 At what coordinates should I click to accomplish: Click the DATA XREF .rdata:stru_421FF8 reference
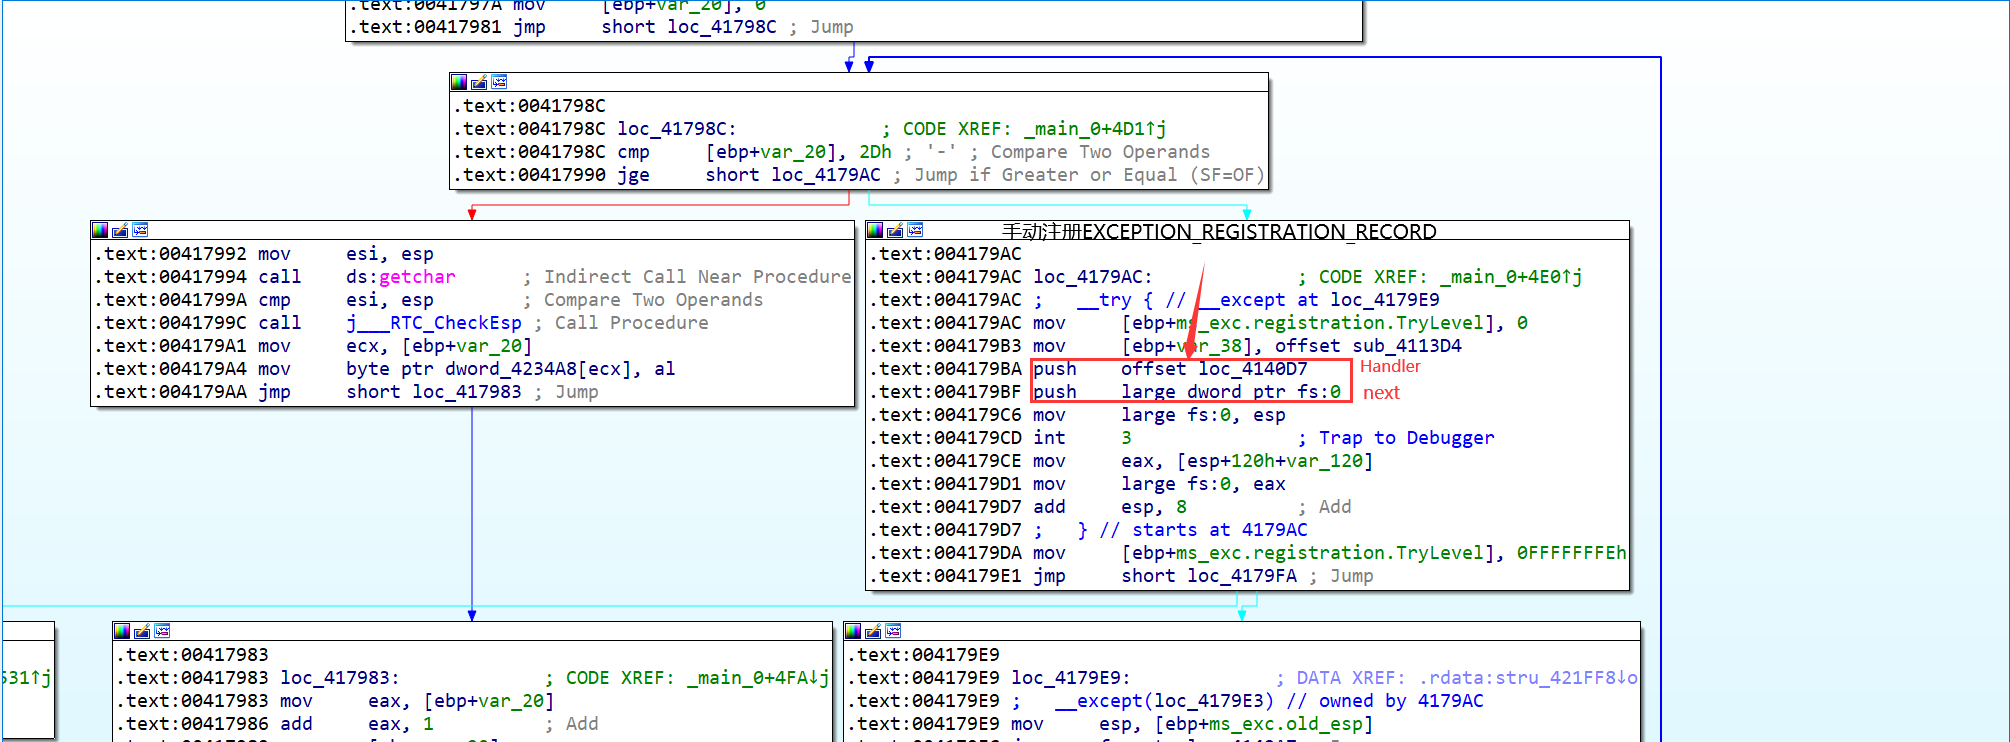point(1467,678)
